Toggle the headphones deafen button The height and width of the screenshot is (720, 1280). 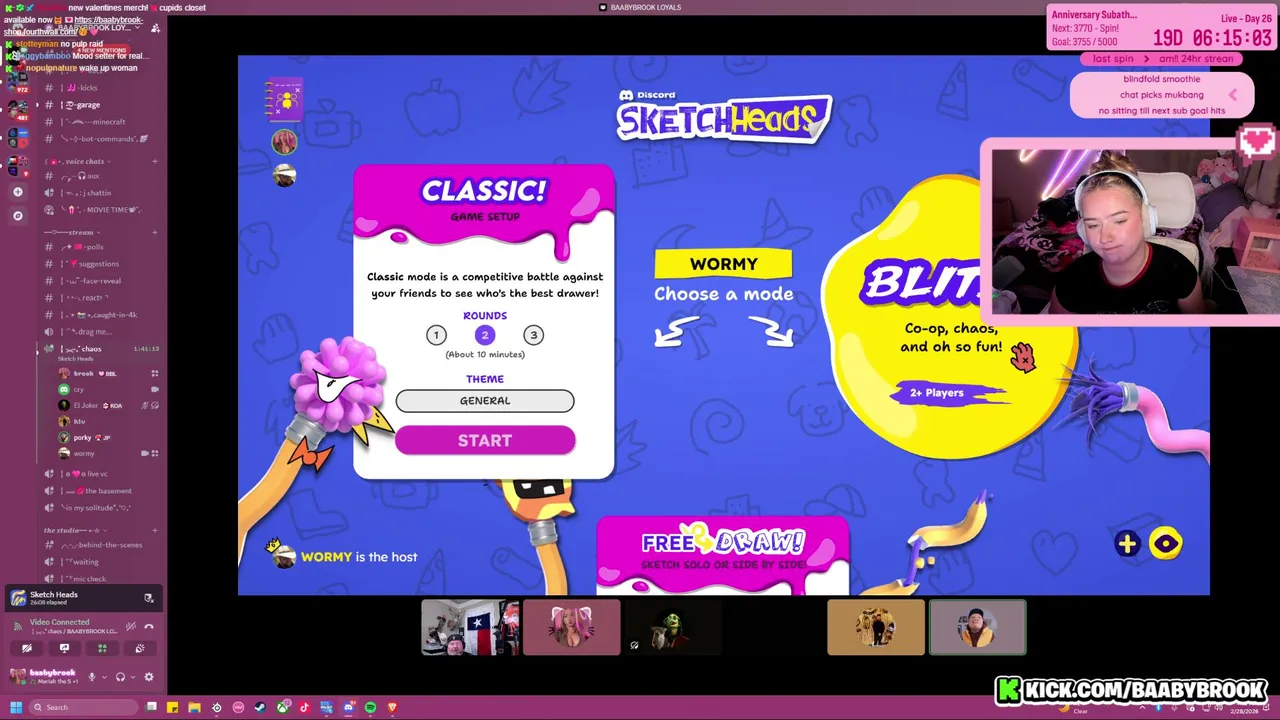pos(120,677)
